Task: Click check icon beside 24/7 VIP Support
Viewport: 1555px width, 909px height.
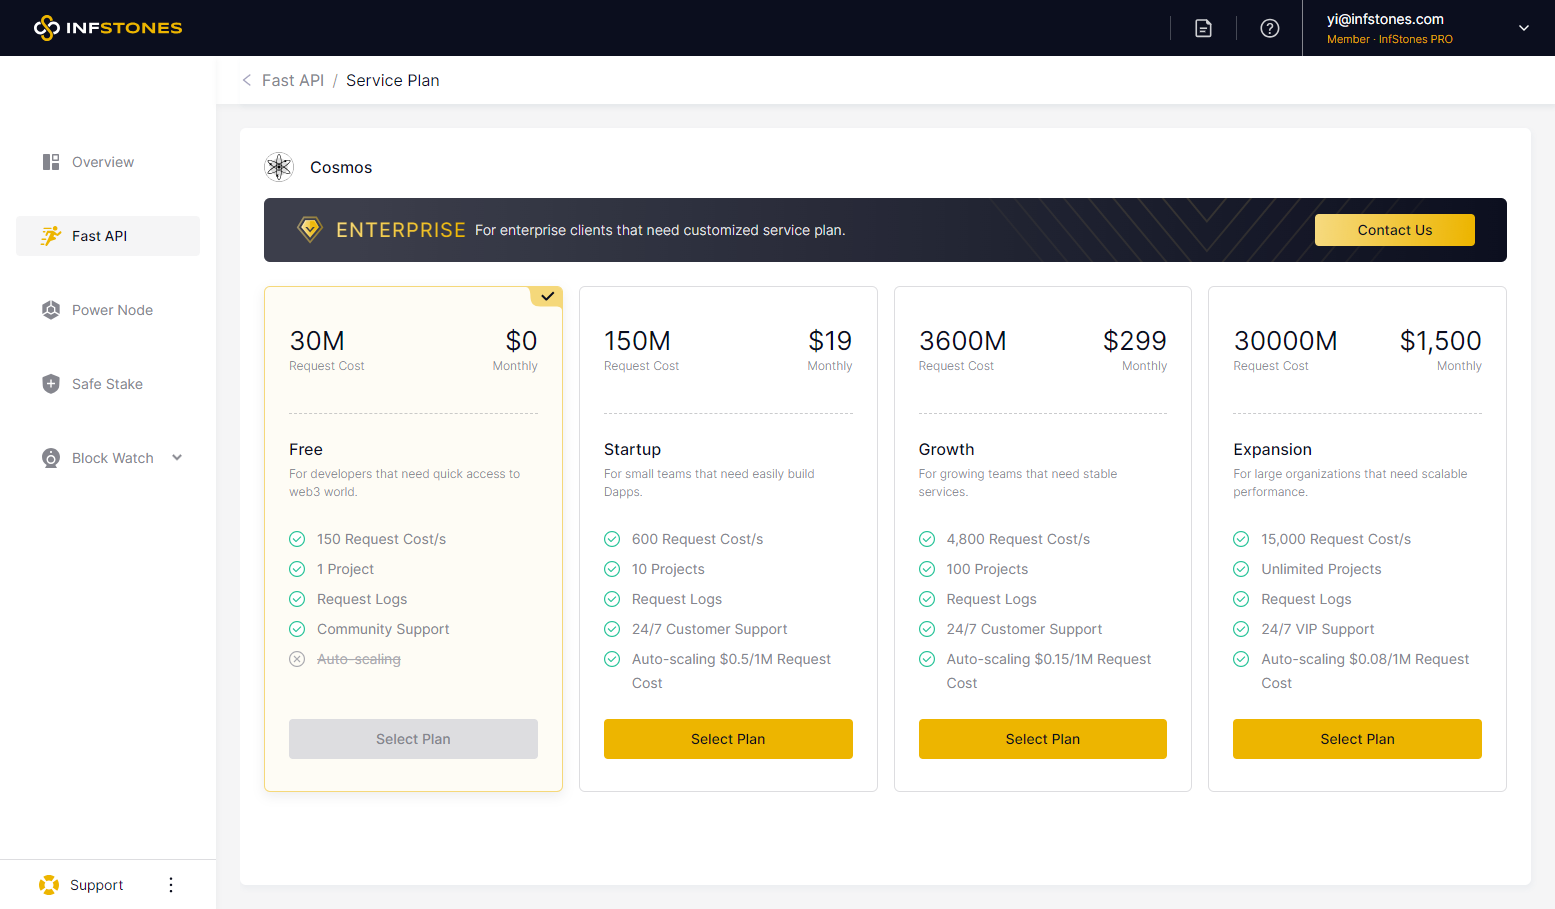Action: click(1241, 629)
